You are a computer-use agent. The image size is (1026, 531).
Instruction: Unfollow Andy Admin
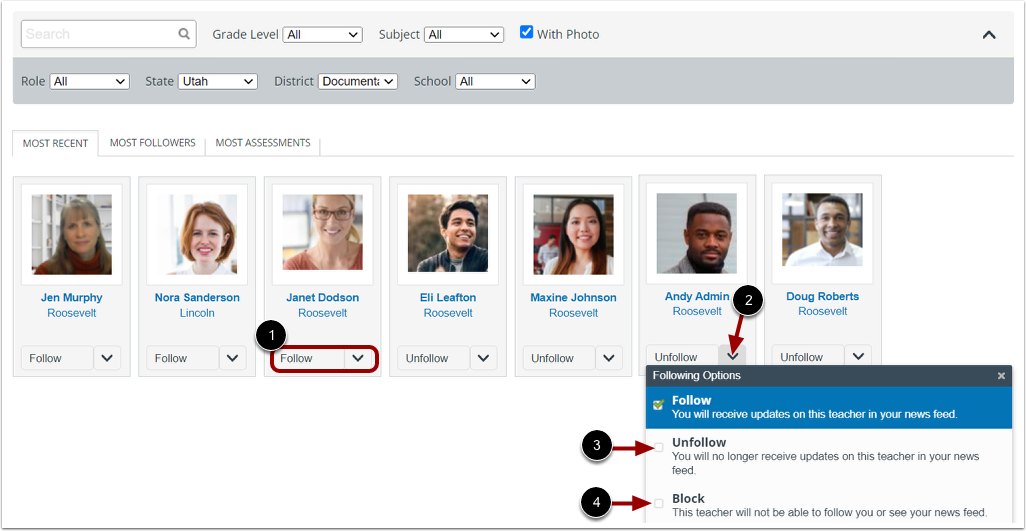point(682,357)
